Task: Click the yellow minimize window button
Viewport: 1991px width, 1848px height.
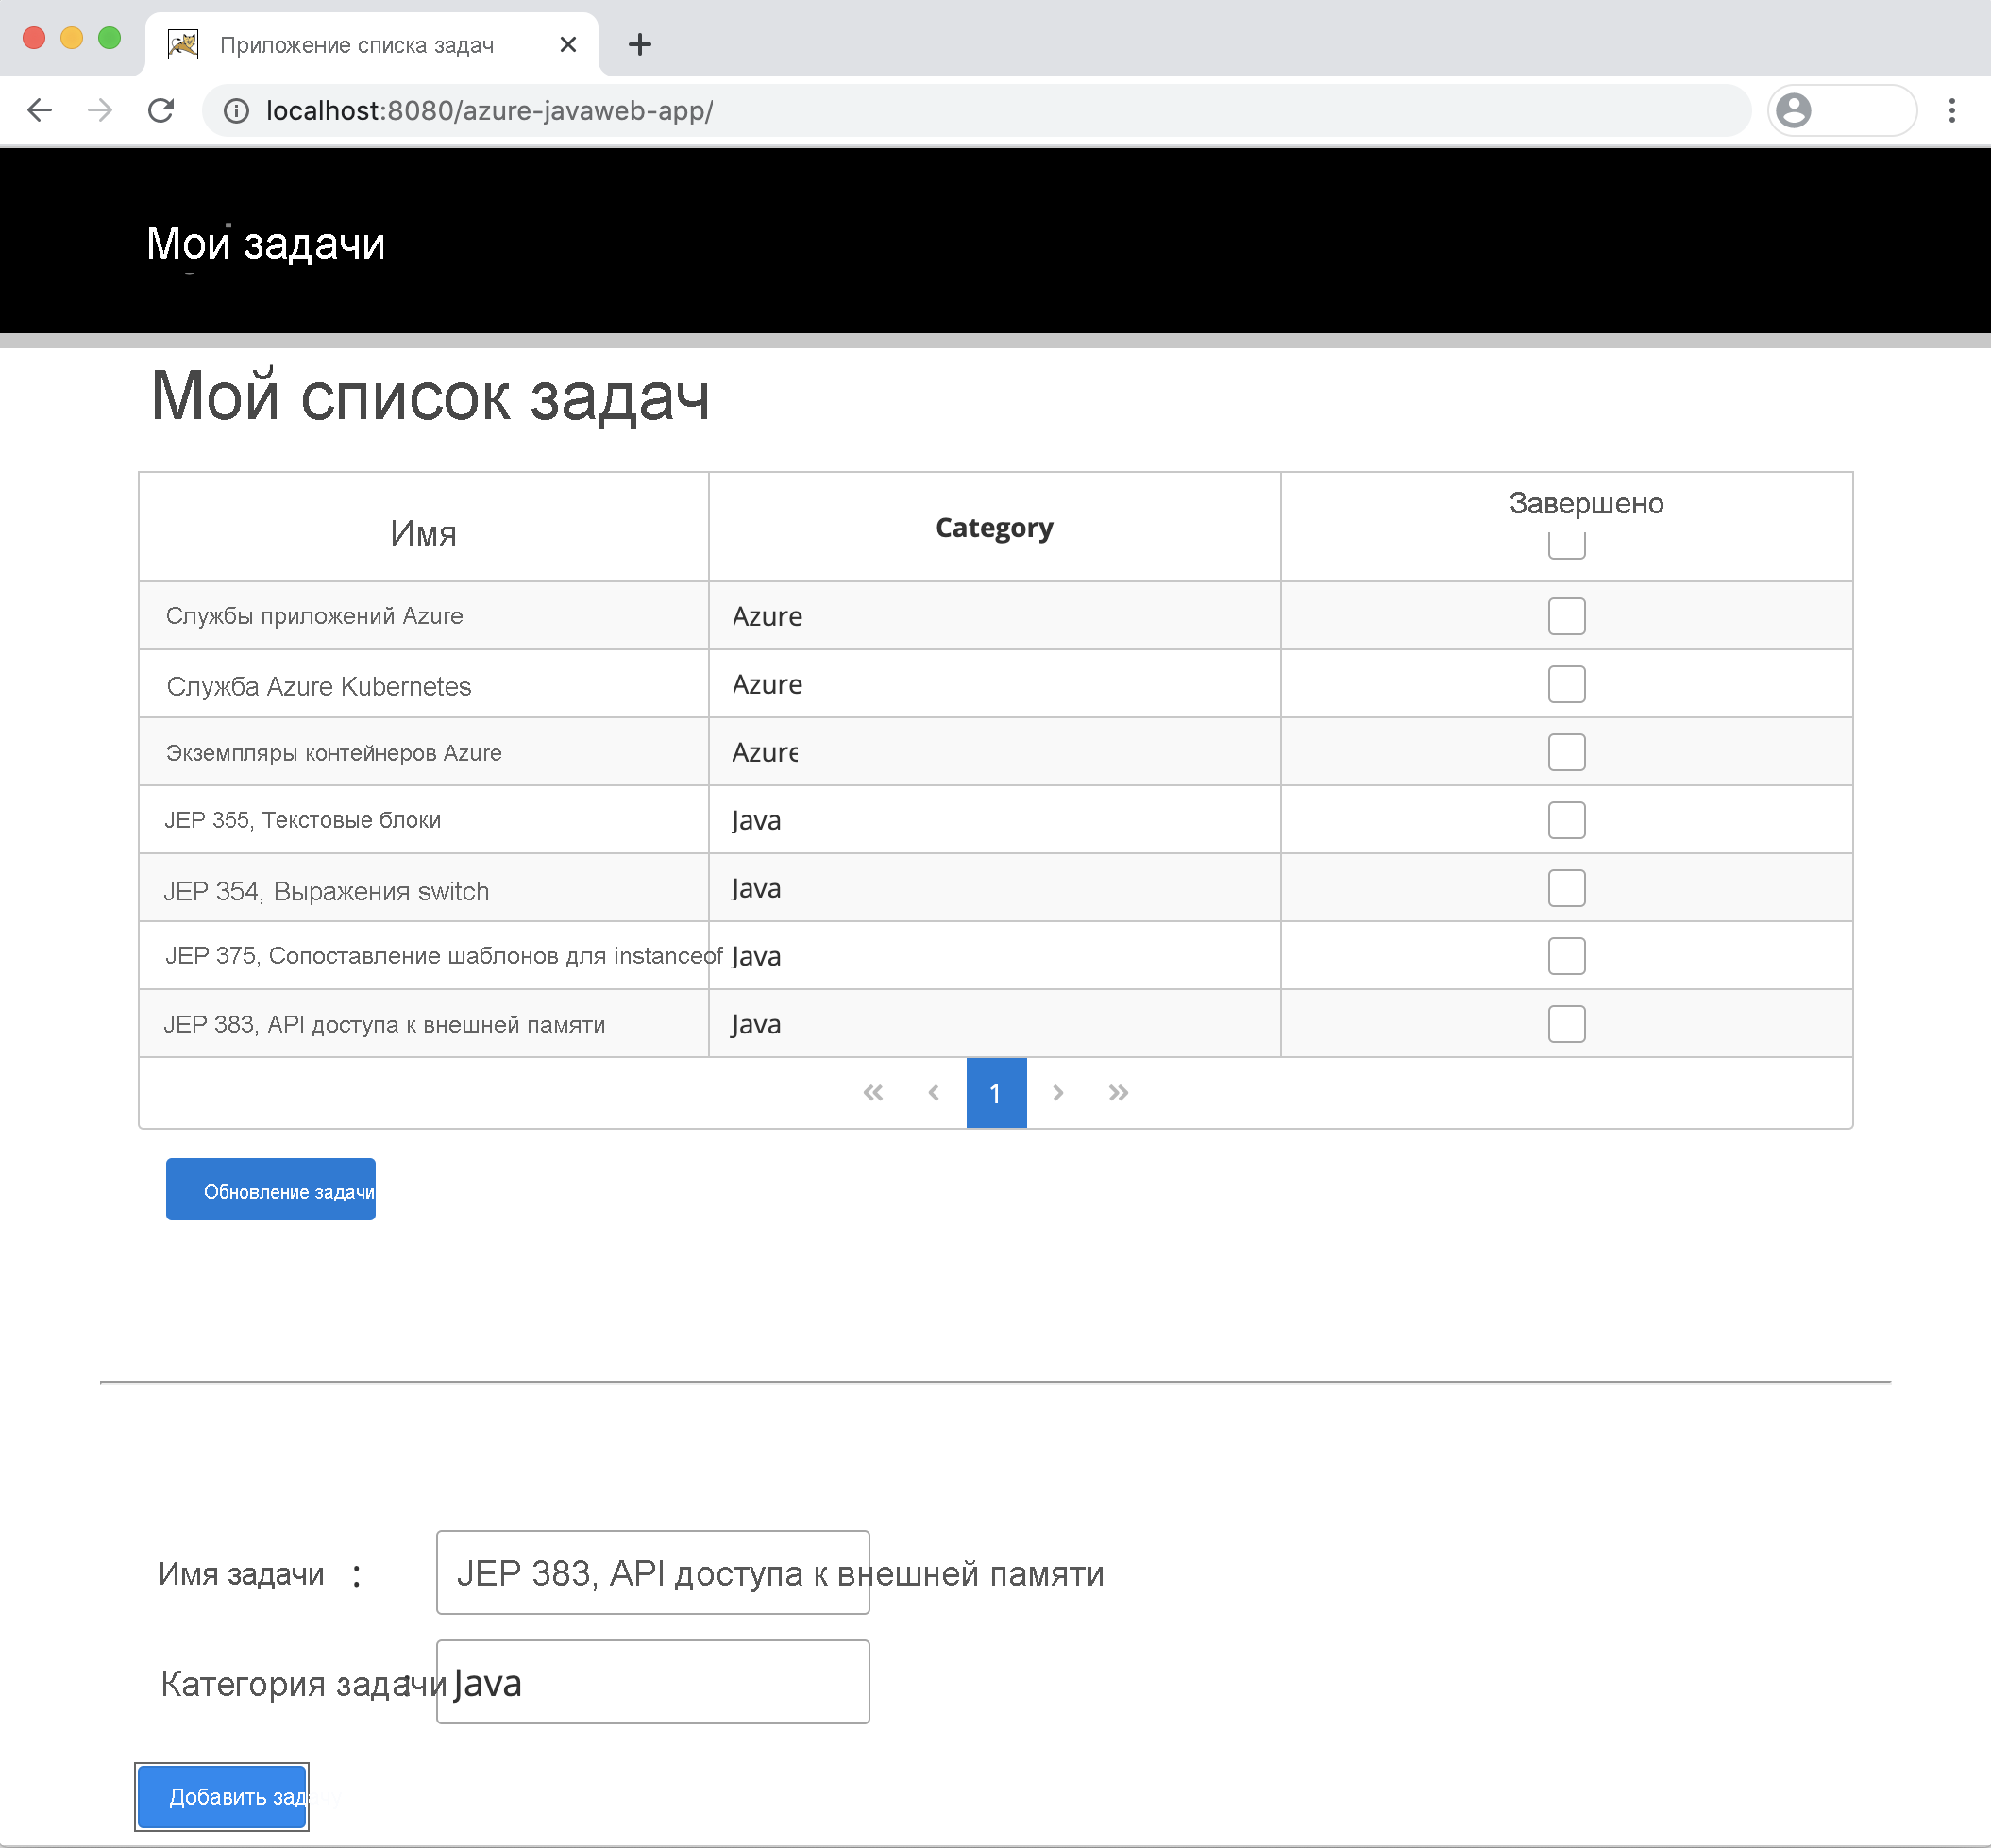Action: [72, 38]
